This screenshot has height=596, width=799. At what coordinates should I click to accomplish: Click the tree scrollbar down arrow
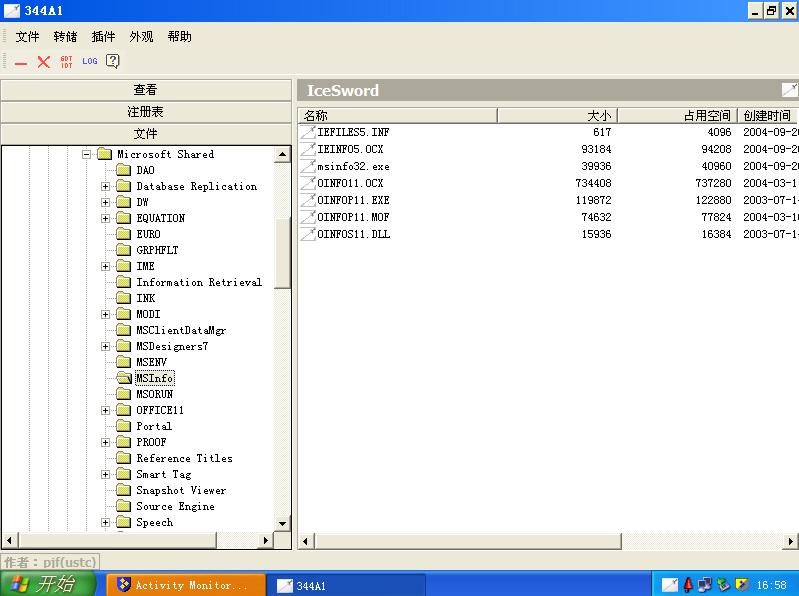(282, 523)
